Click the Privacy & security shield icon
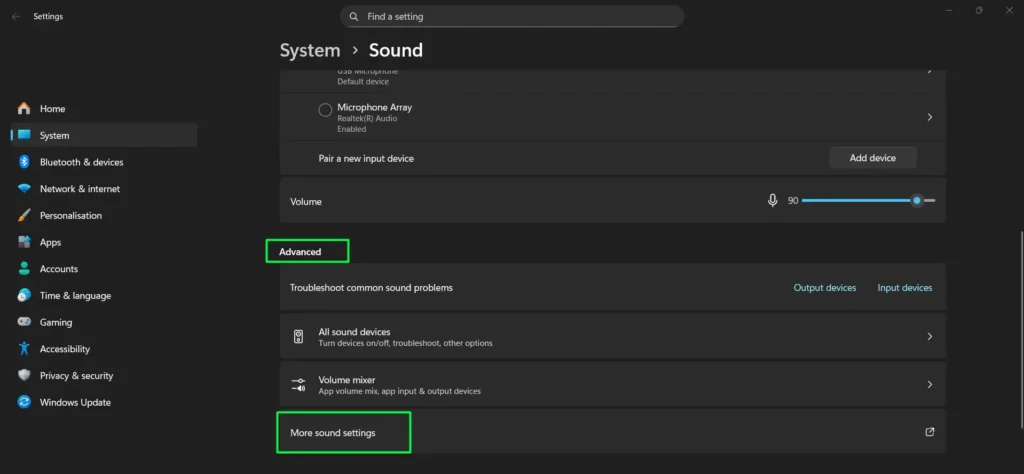This screenshot has height=474, width=1024. [x=24, y=375]
